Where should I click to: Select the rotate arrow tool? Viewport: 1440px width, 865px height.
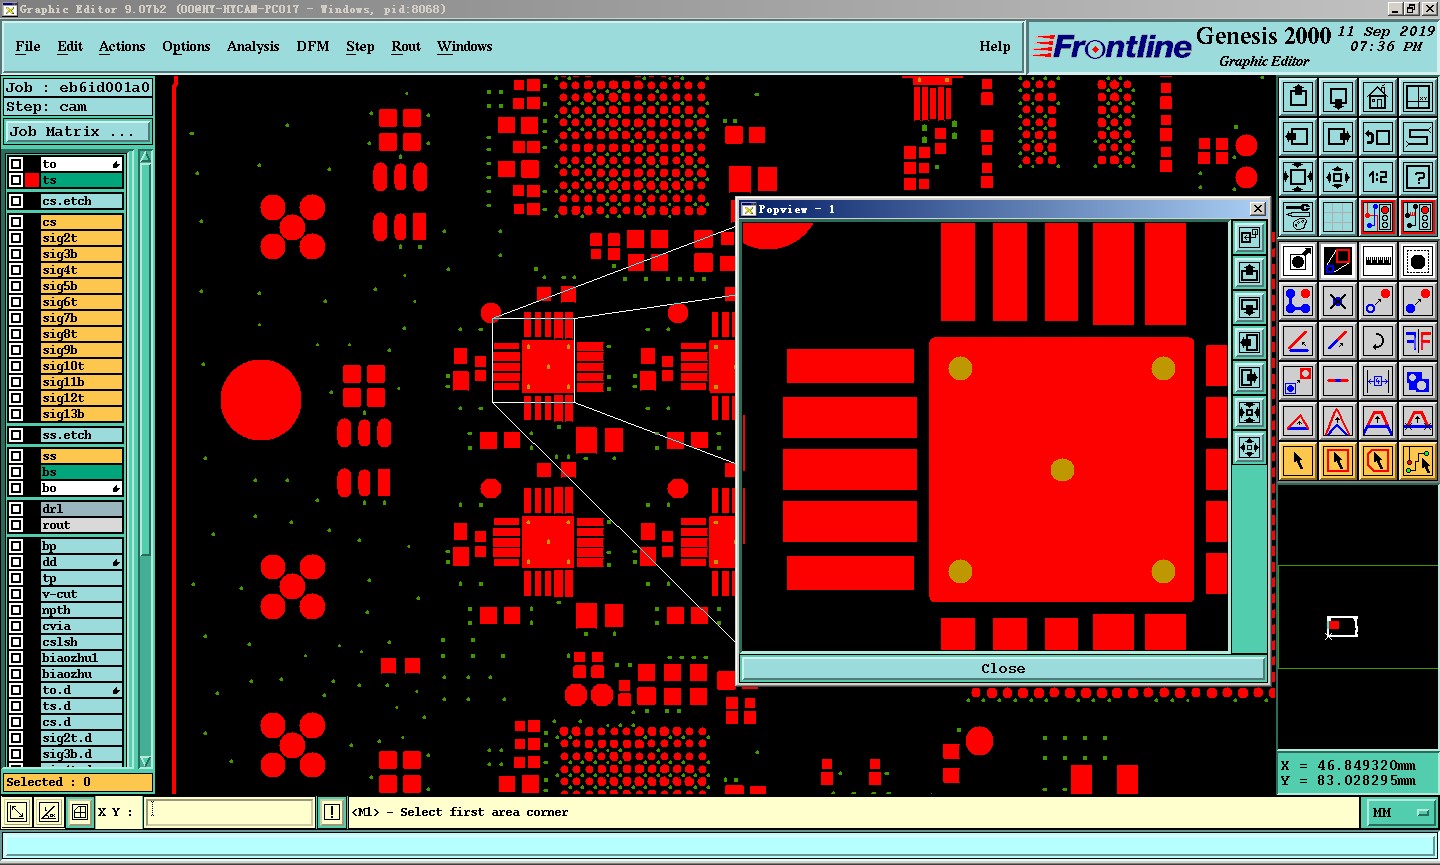click(x=1378, y=341)
